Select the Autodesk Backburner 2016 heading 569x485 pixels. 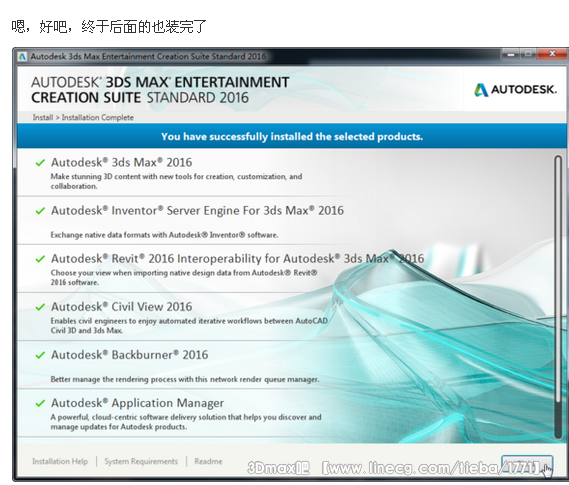pos(130,355)
